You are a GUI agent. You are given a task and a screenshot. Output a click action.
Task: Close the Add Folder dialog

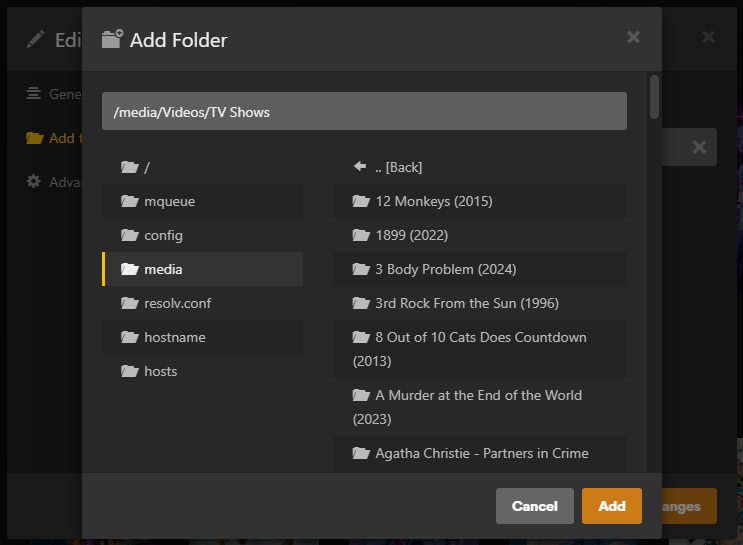click(633, 37)
